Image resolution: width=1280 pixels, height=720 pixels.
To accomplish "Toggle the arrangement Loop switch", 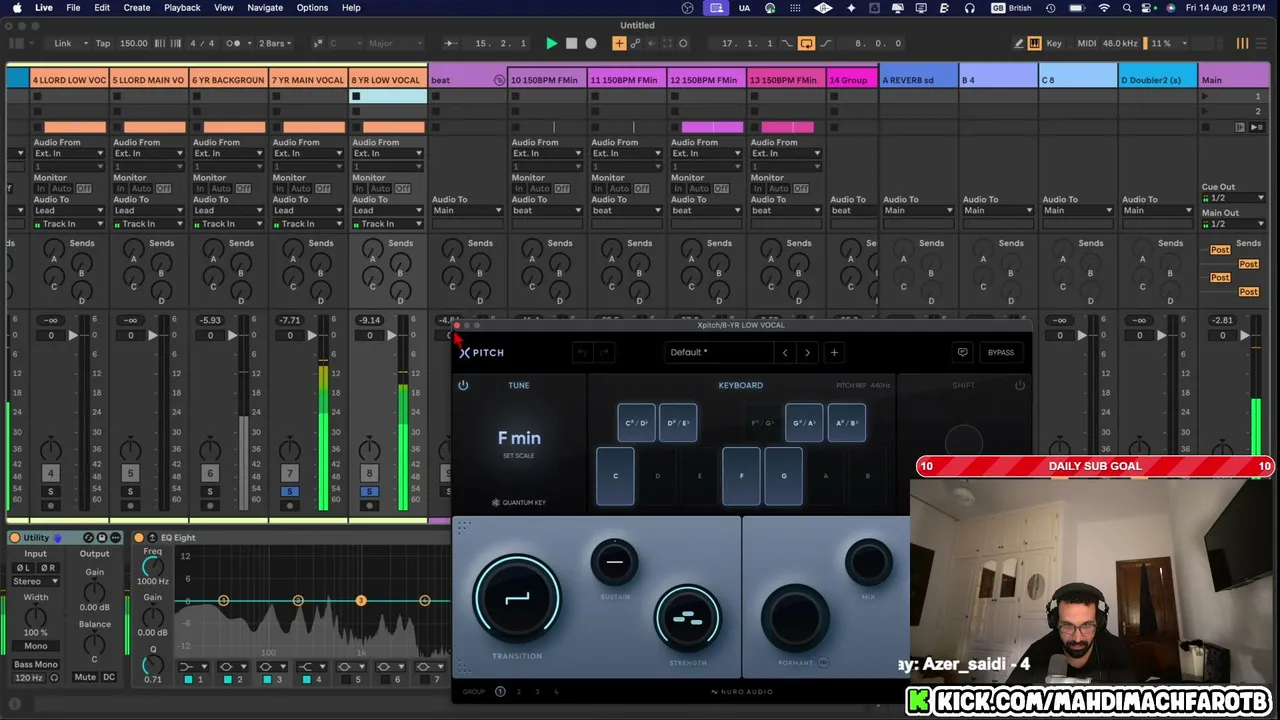I will click(x=806, y=43).
